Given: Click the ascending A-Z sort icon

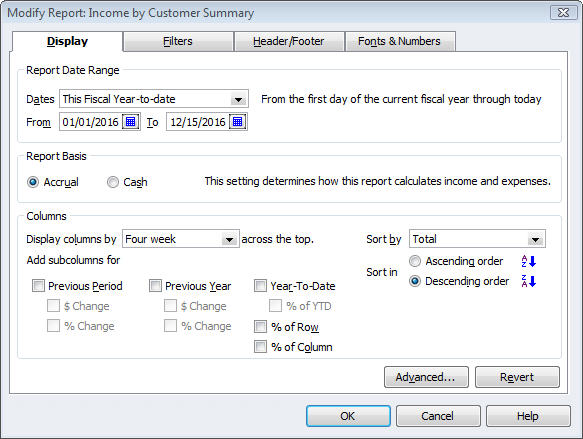Looking at the screenshot, I should [528, 261].
